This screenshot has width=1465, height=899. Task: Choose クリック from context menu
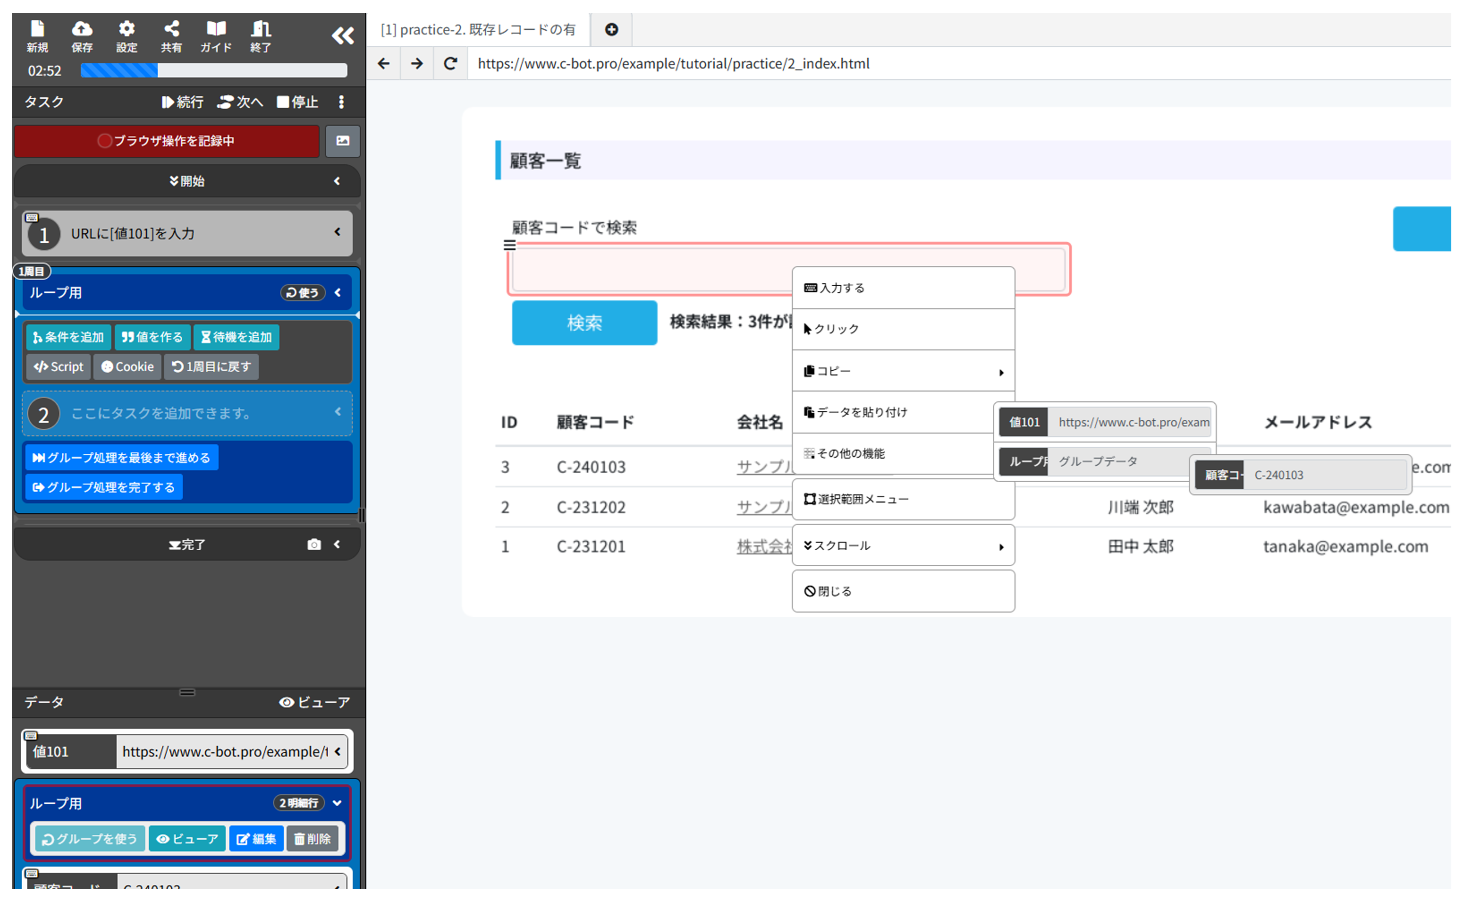tap(903, 329)
